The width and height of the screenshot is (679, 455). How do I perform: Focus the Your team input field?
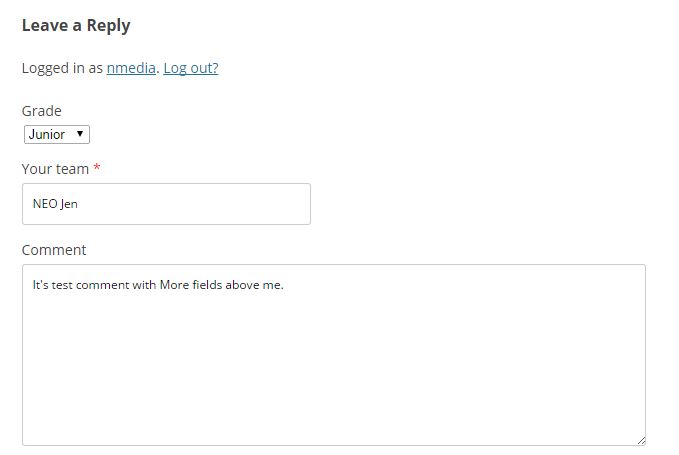tap(166, 204)
